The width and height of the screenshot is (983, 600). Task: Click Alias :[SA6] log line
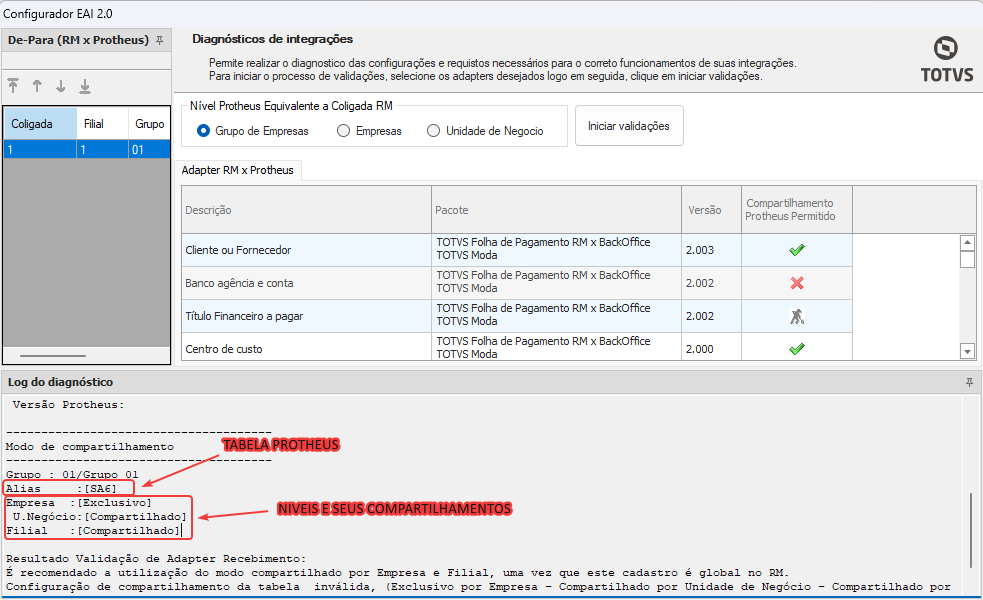click(61, 488)
